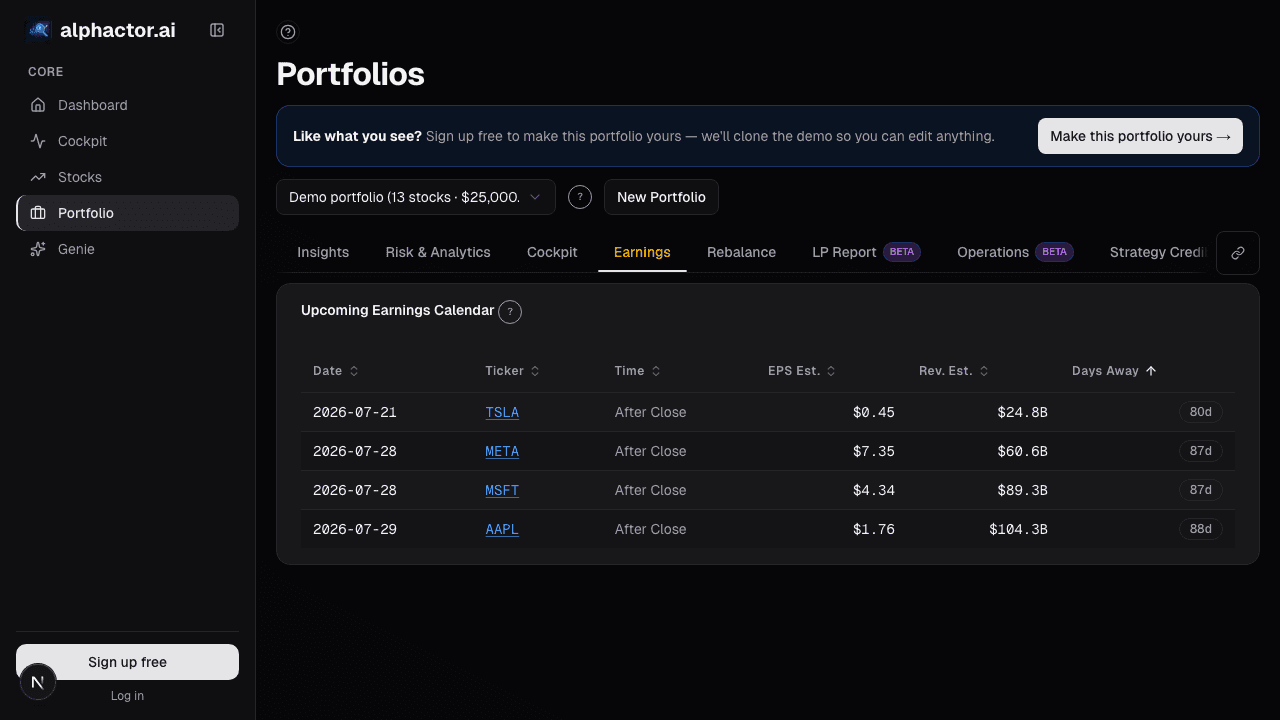Click the Portfolio briefcase icon
Screen dimensions: 1280x720
[38, 213]
